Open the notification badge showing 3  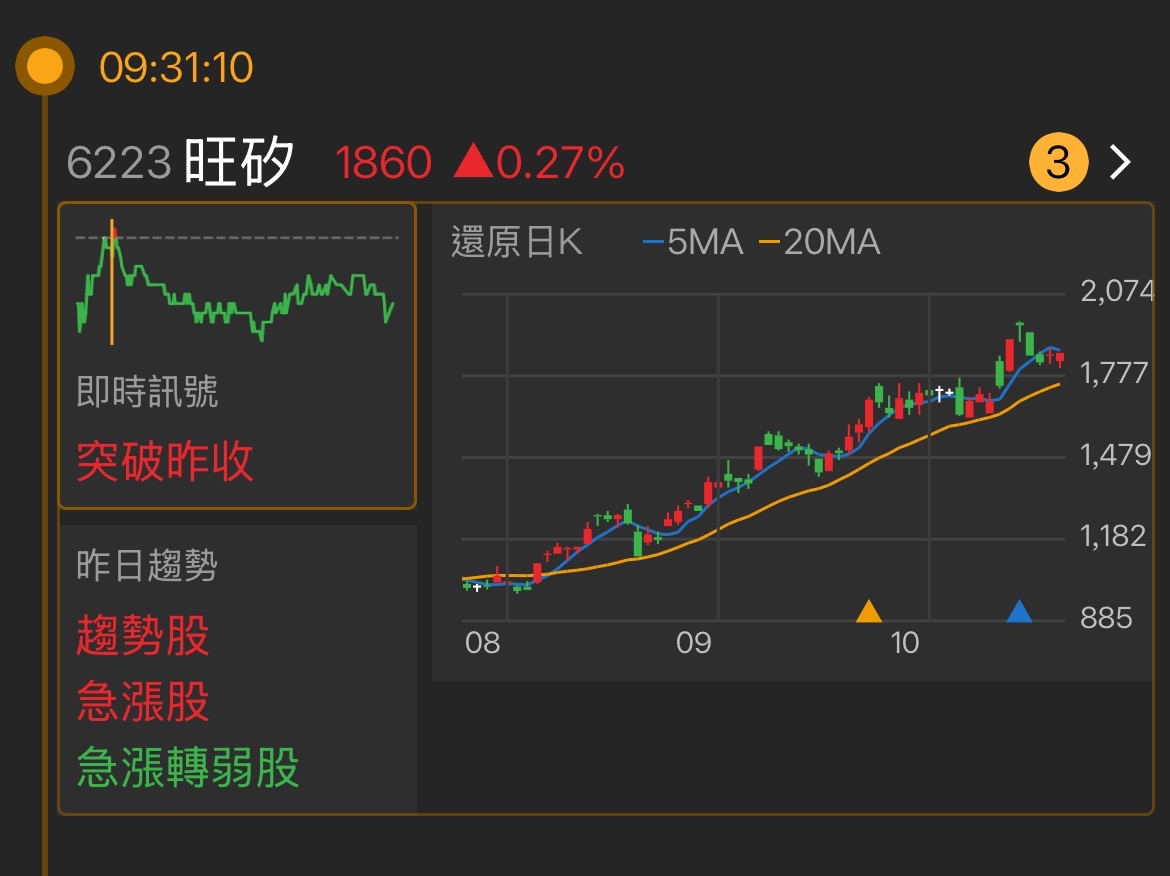click(1057, 161)
